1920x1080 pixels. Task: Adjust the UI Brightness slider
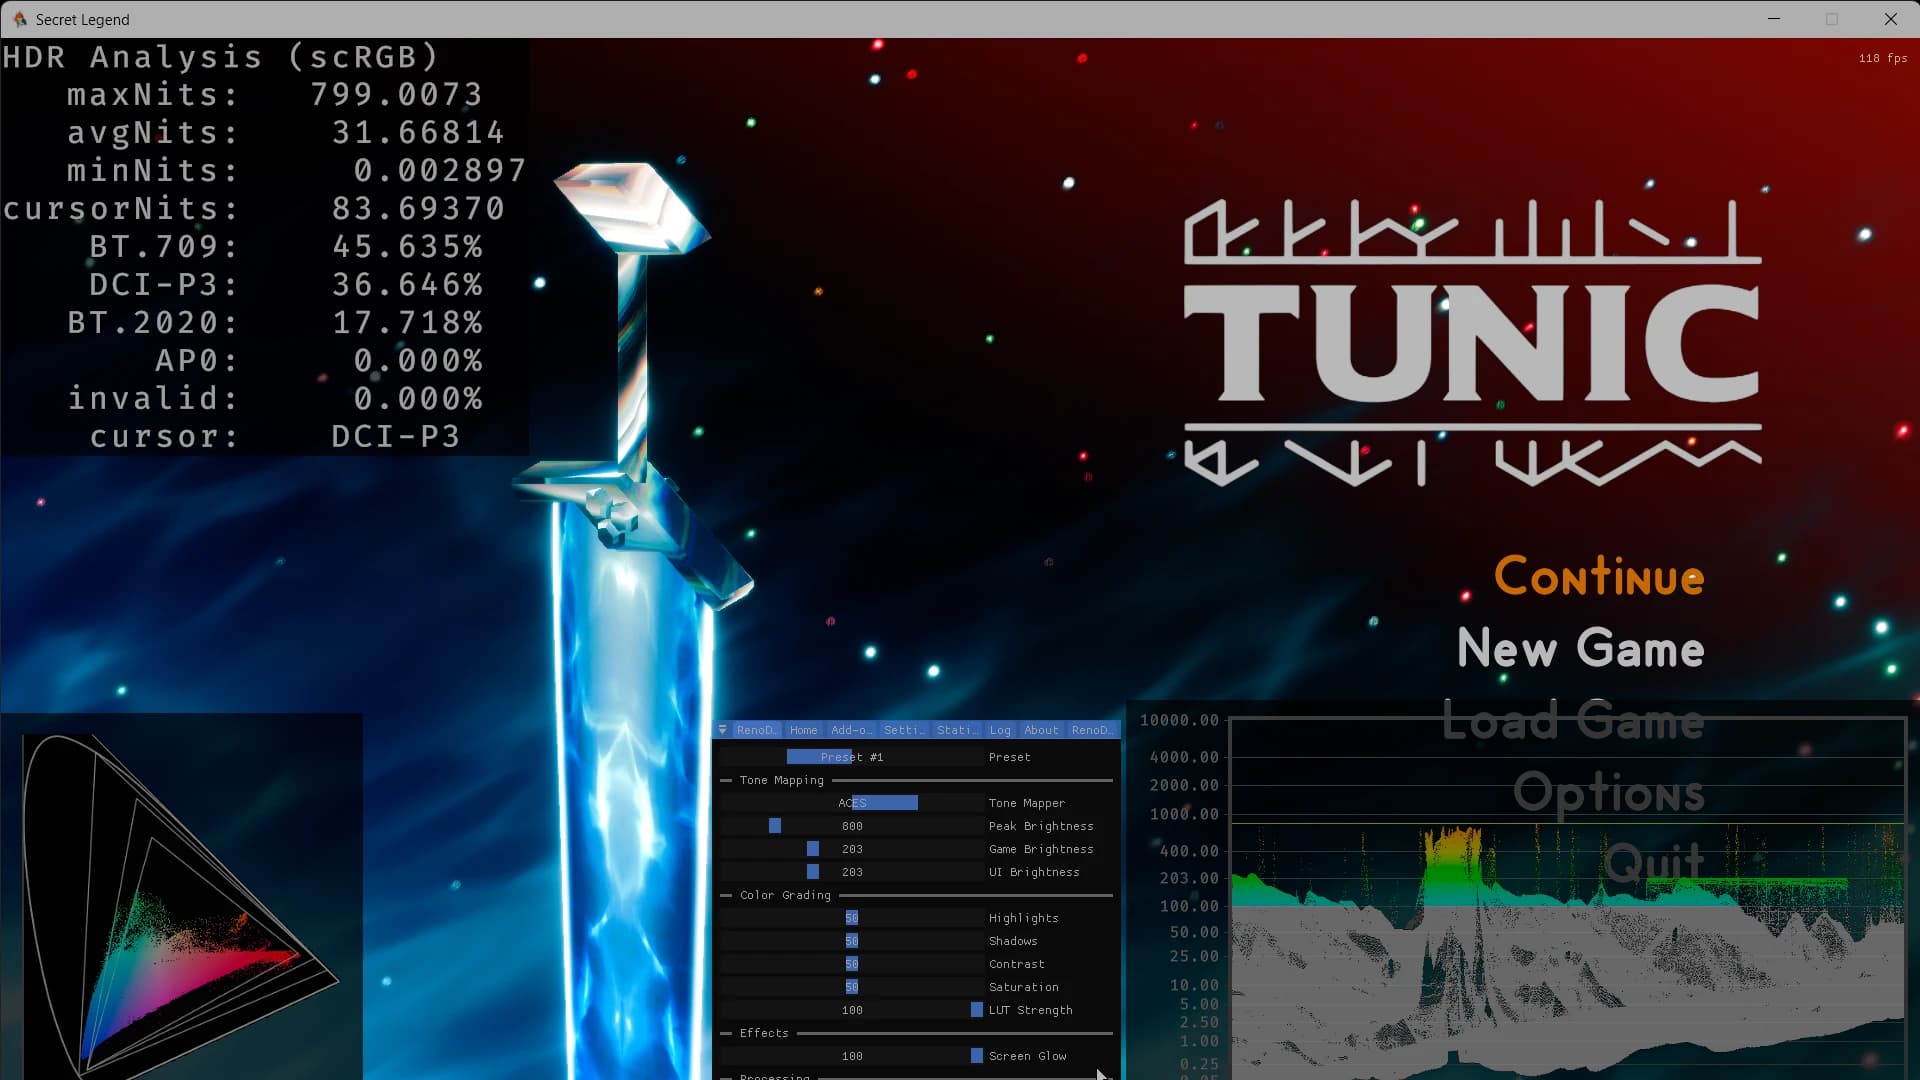click(852, 872)
